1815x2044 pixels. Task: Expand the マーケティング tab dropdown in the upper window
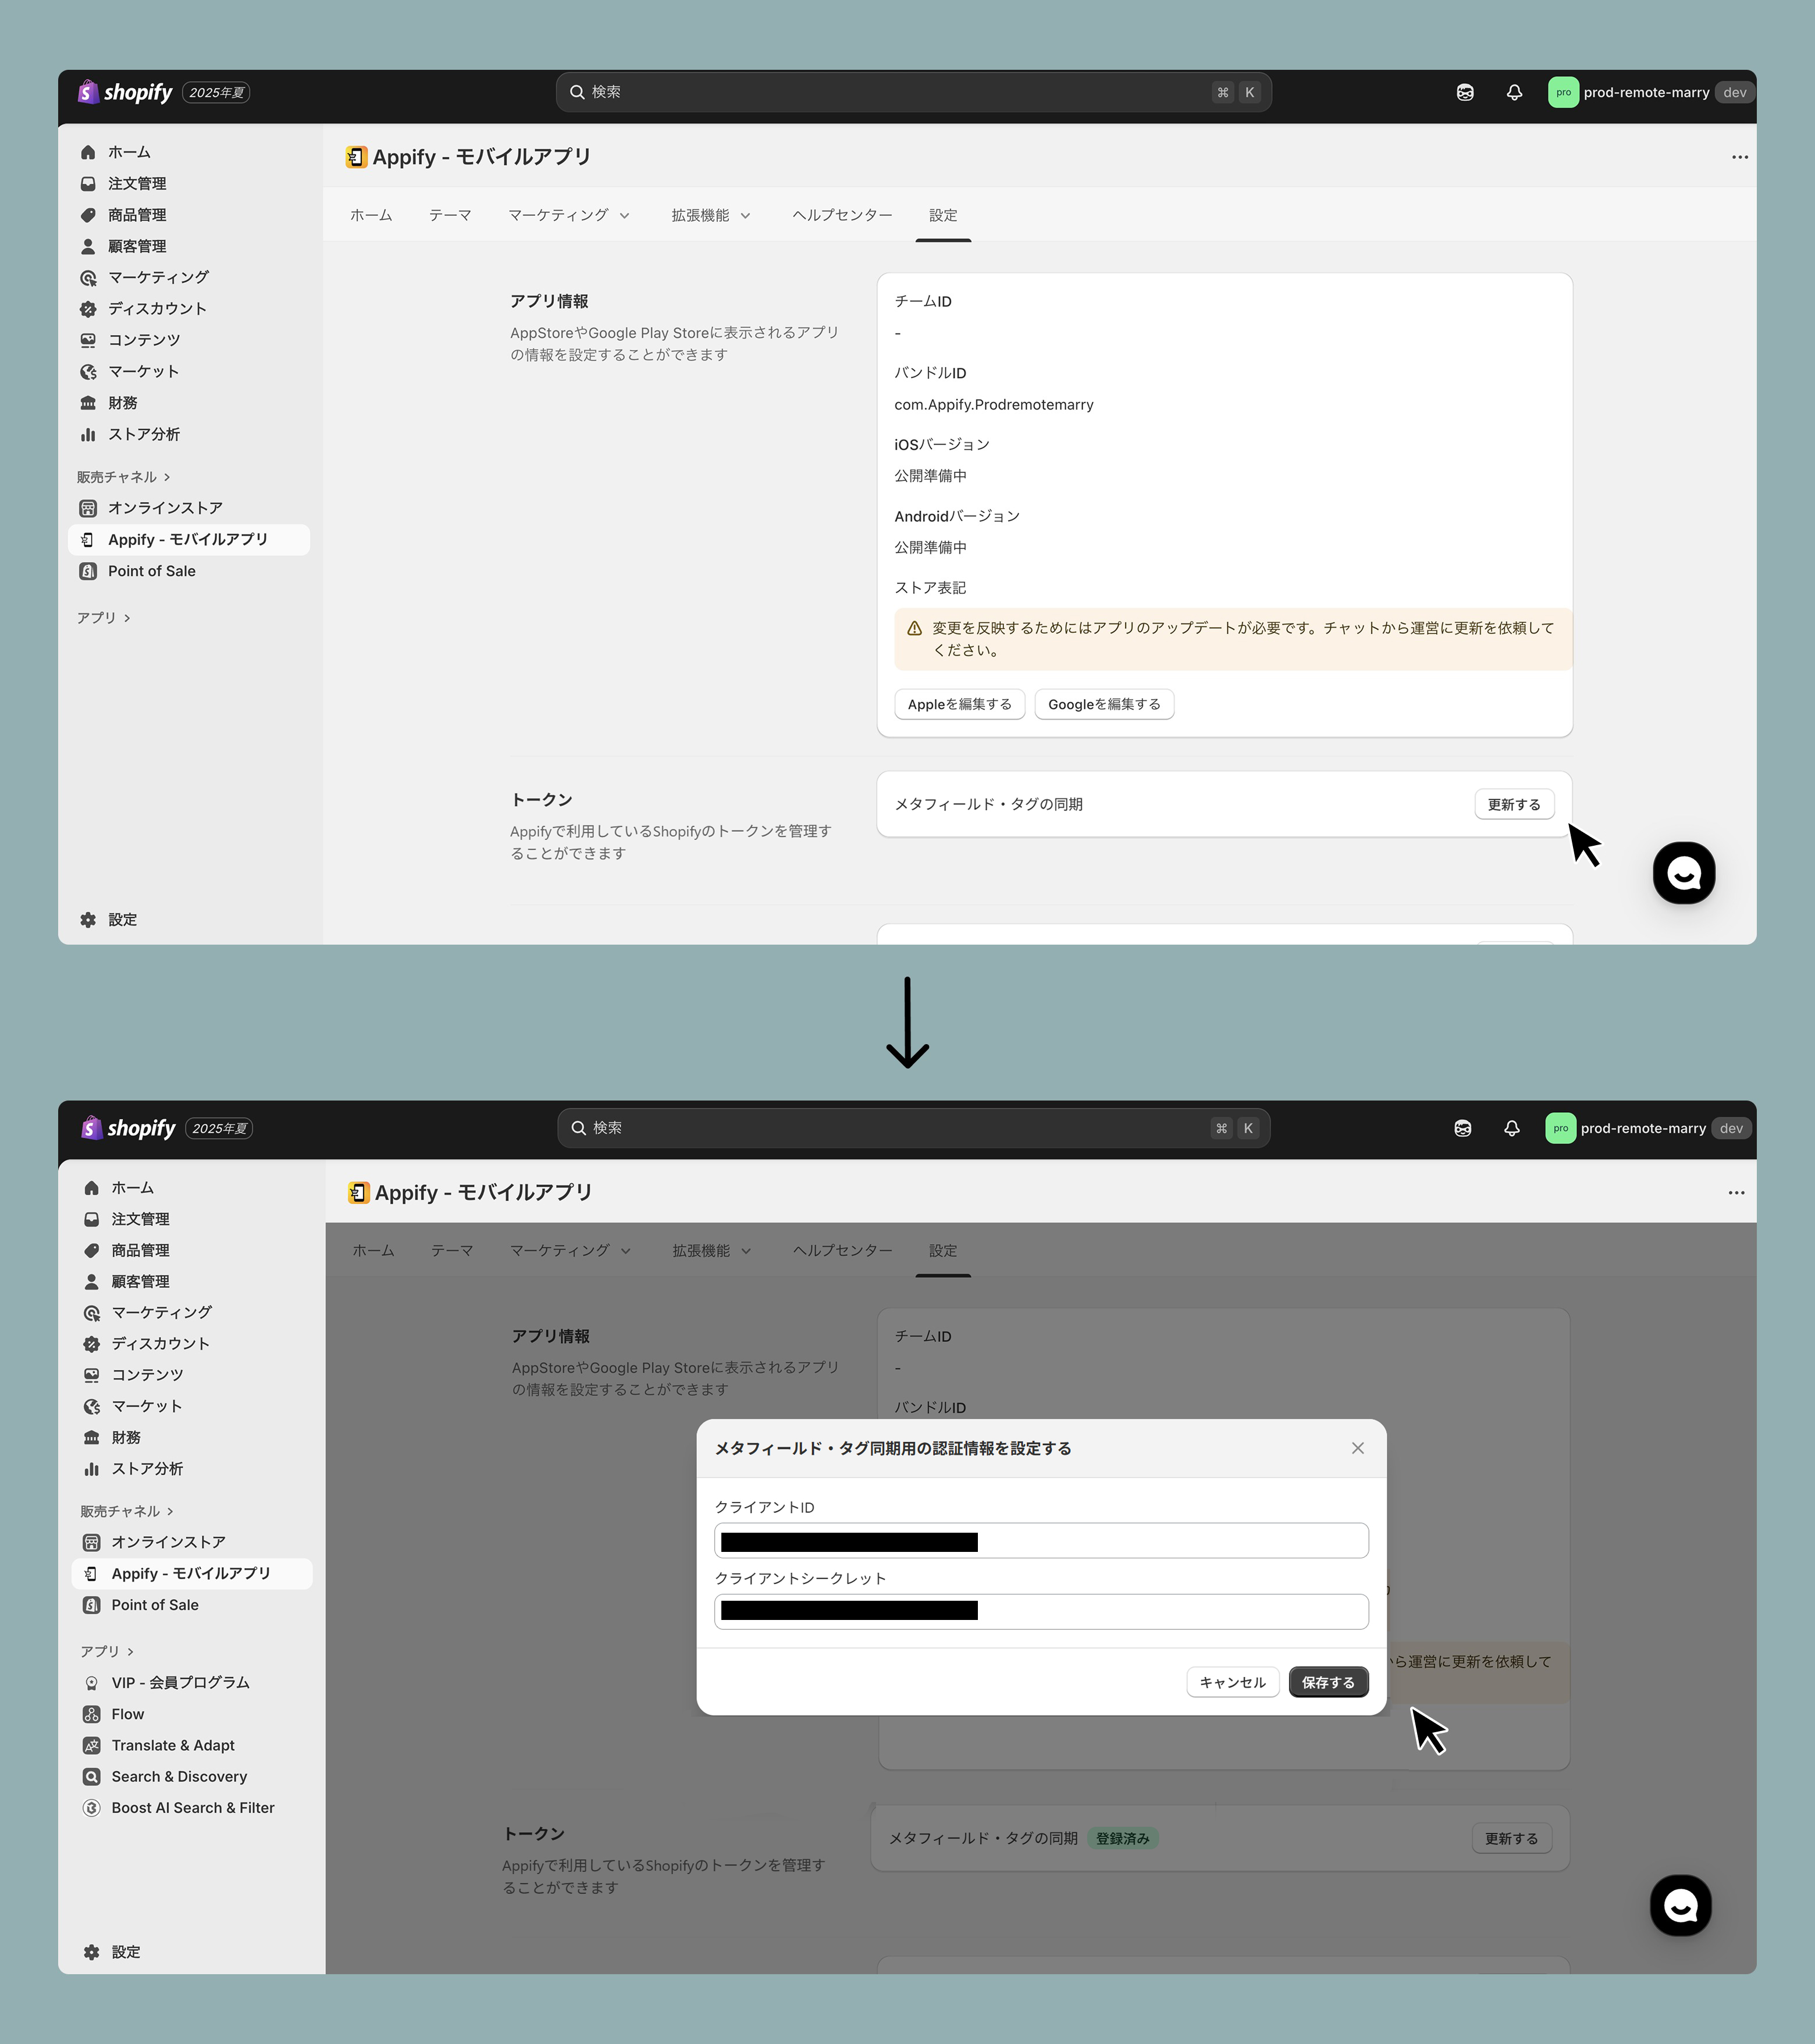click(x=625, y=216)
